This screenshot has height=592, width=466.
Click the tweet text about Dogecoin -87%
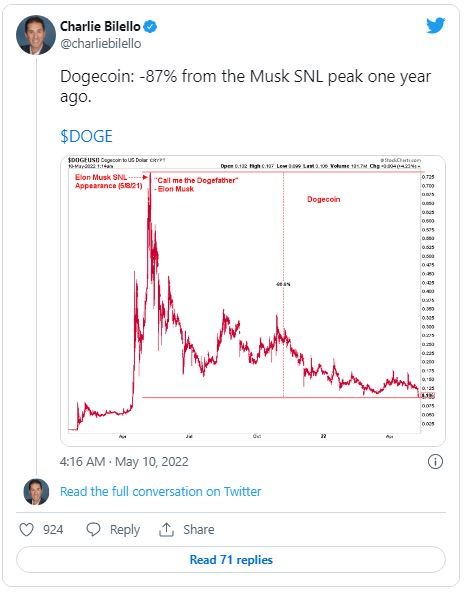pyautogui.click(x=245, y=86)
